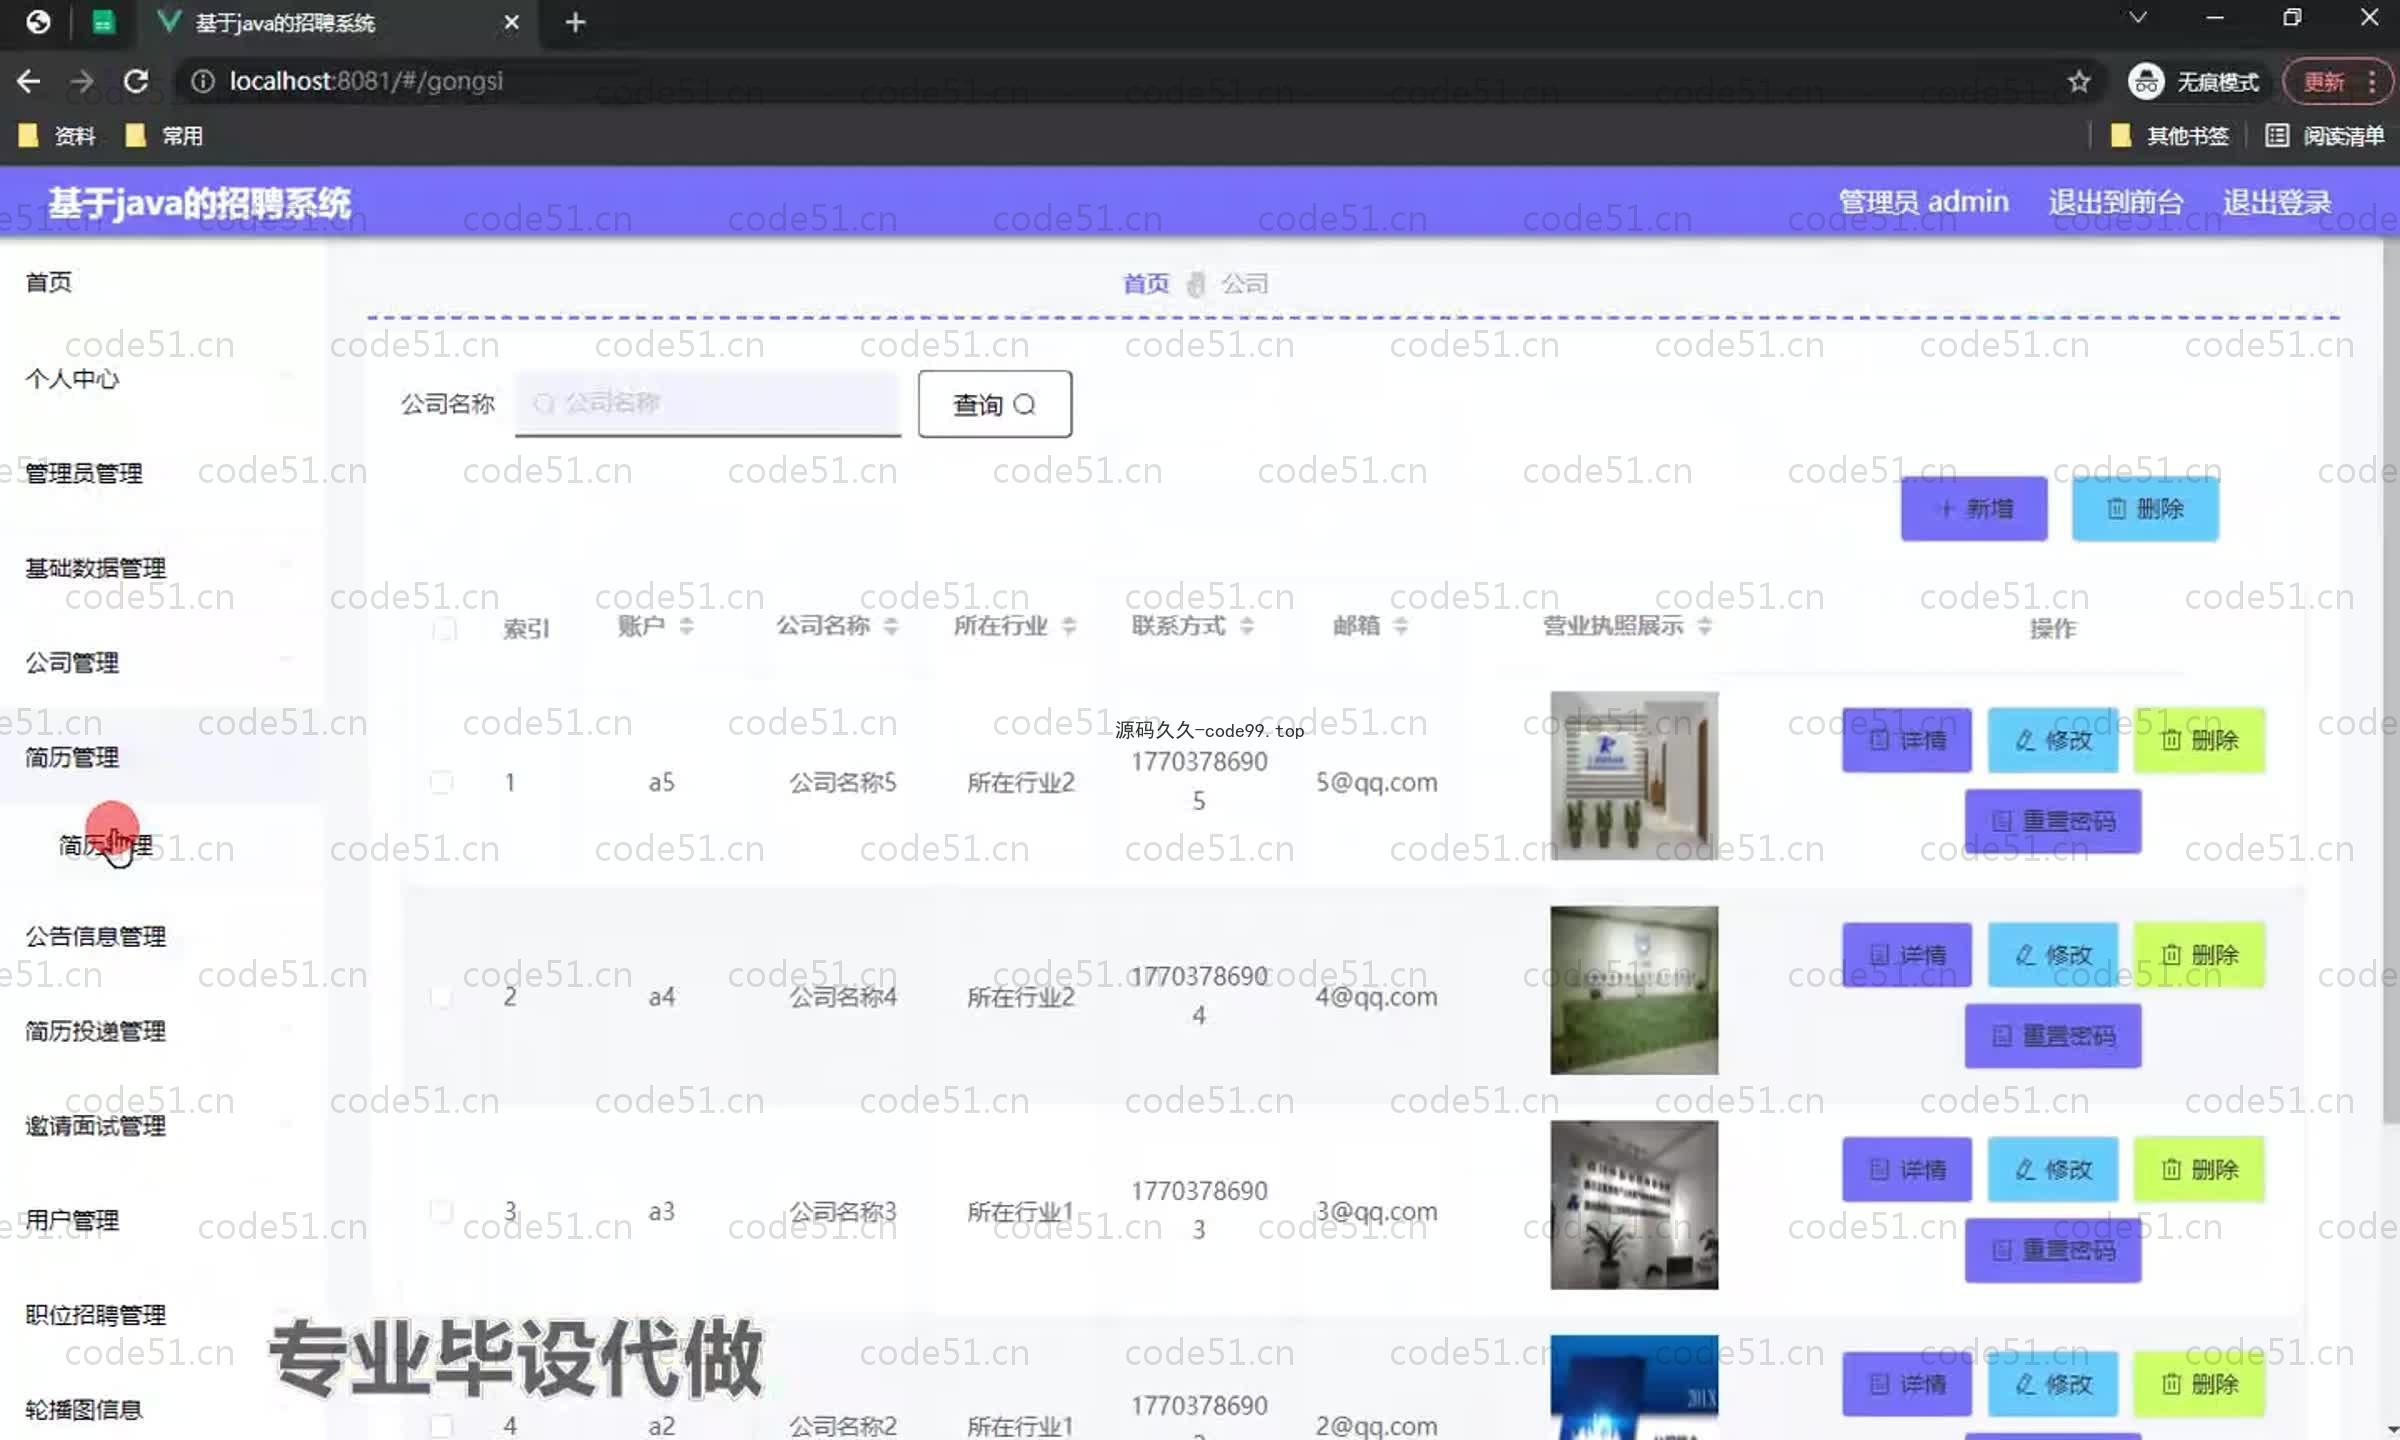Click the site info icon in address bar

pos(202,81)
